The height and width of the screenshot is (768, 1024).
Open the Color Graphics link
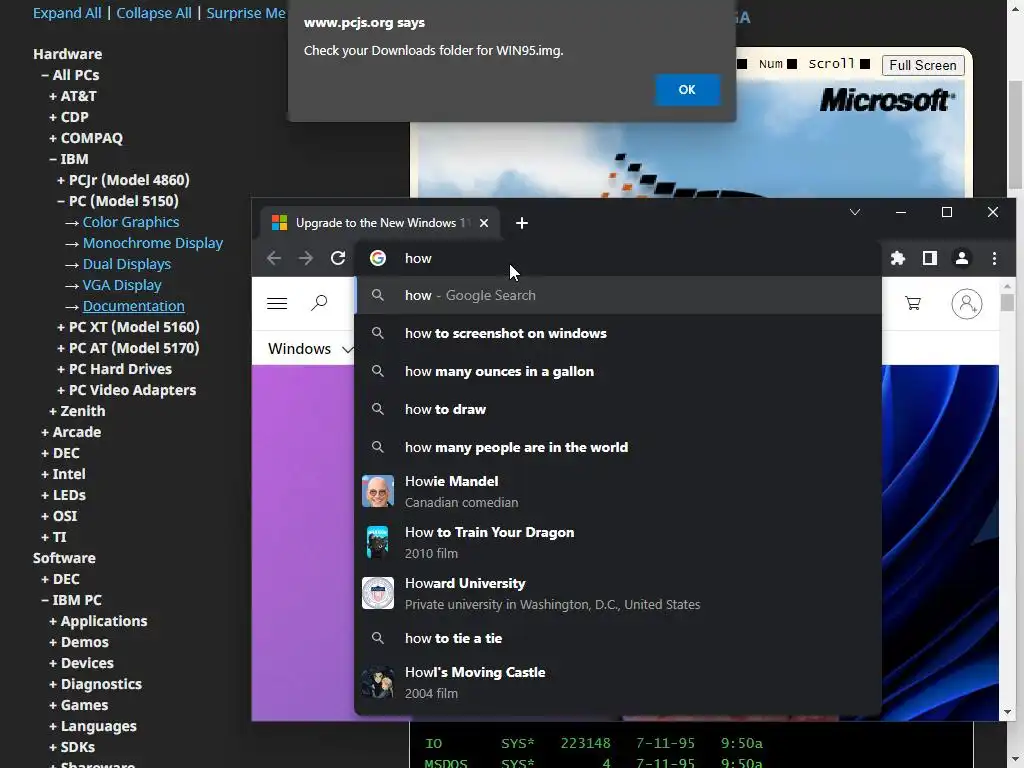pos(131,222)
